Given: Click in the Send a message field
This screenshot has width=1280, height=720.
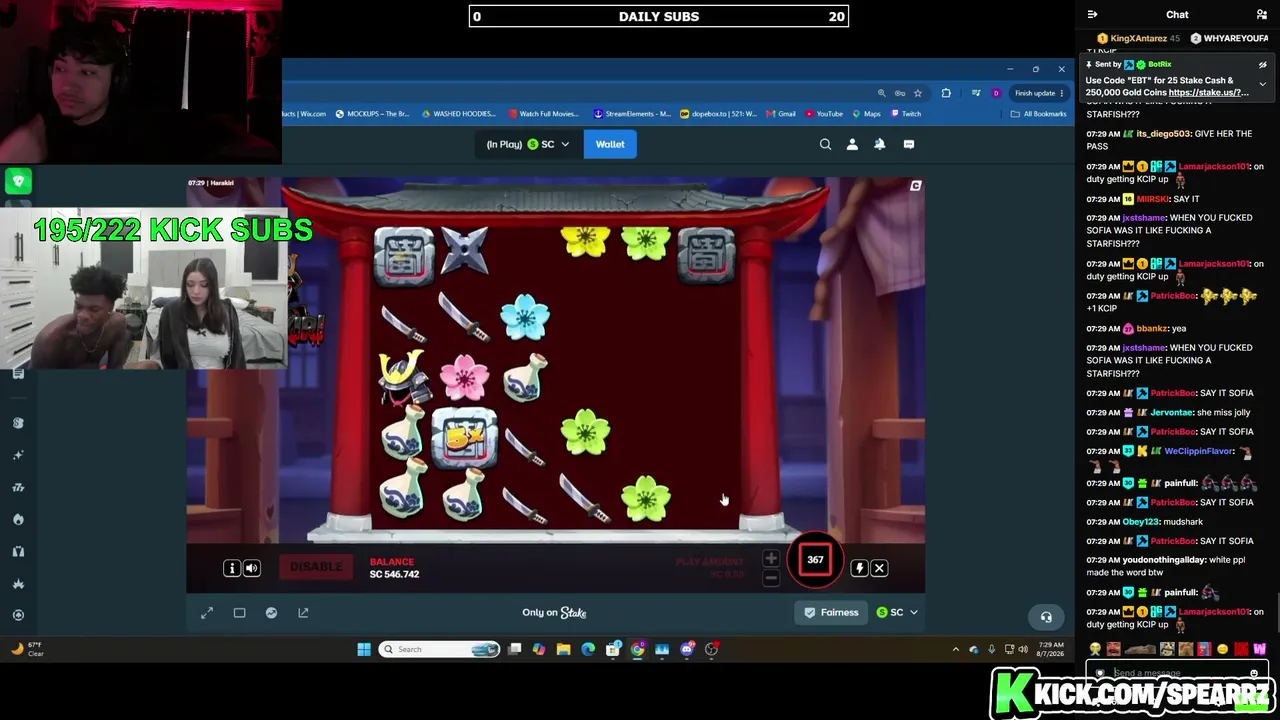Looking at the screenshot, I should [x=1176, y=674].
